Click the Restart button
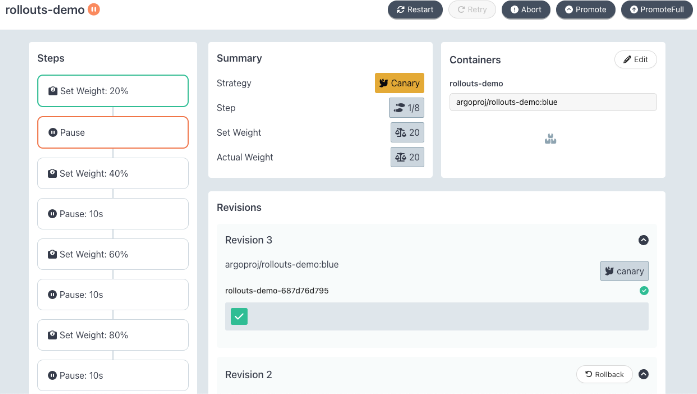 [415, 10]
